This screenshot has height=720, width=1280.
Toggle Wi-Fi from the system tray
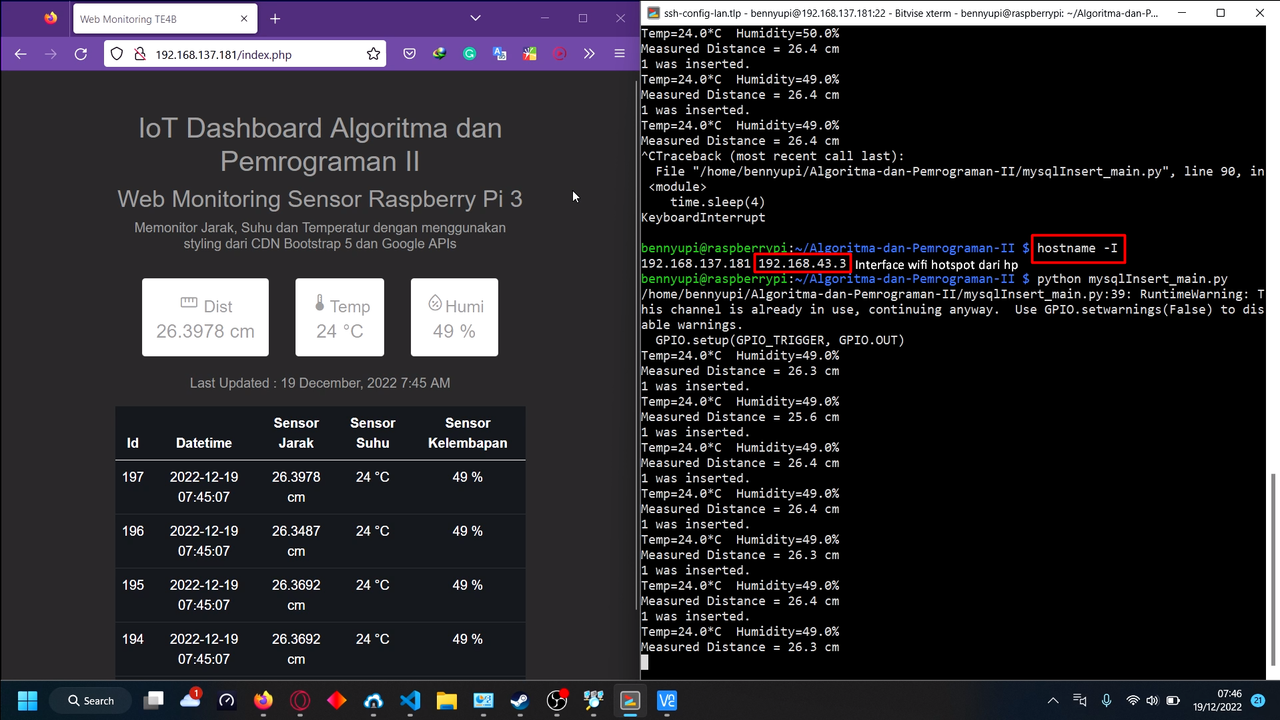[x=1134, y=700]
